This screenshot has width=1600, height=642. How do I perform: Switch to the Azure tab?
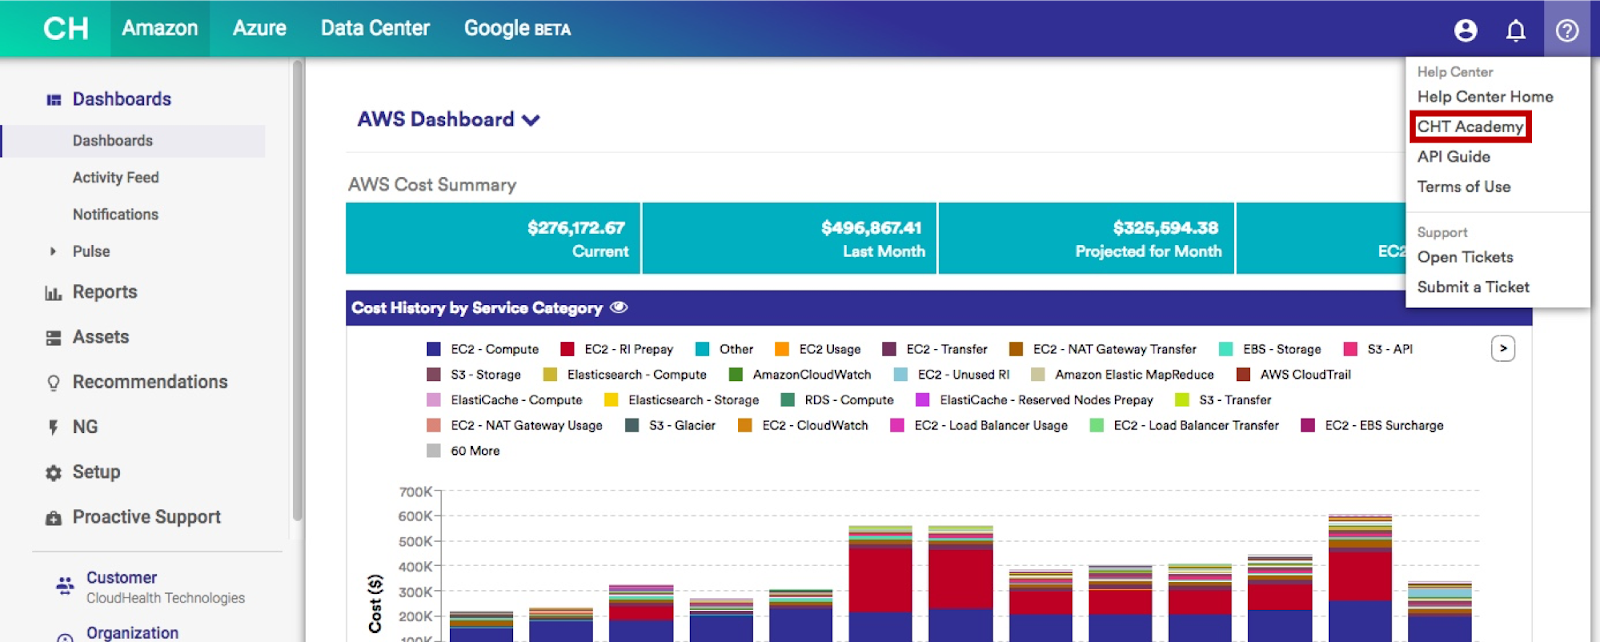(x=260, y=28)
